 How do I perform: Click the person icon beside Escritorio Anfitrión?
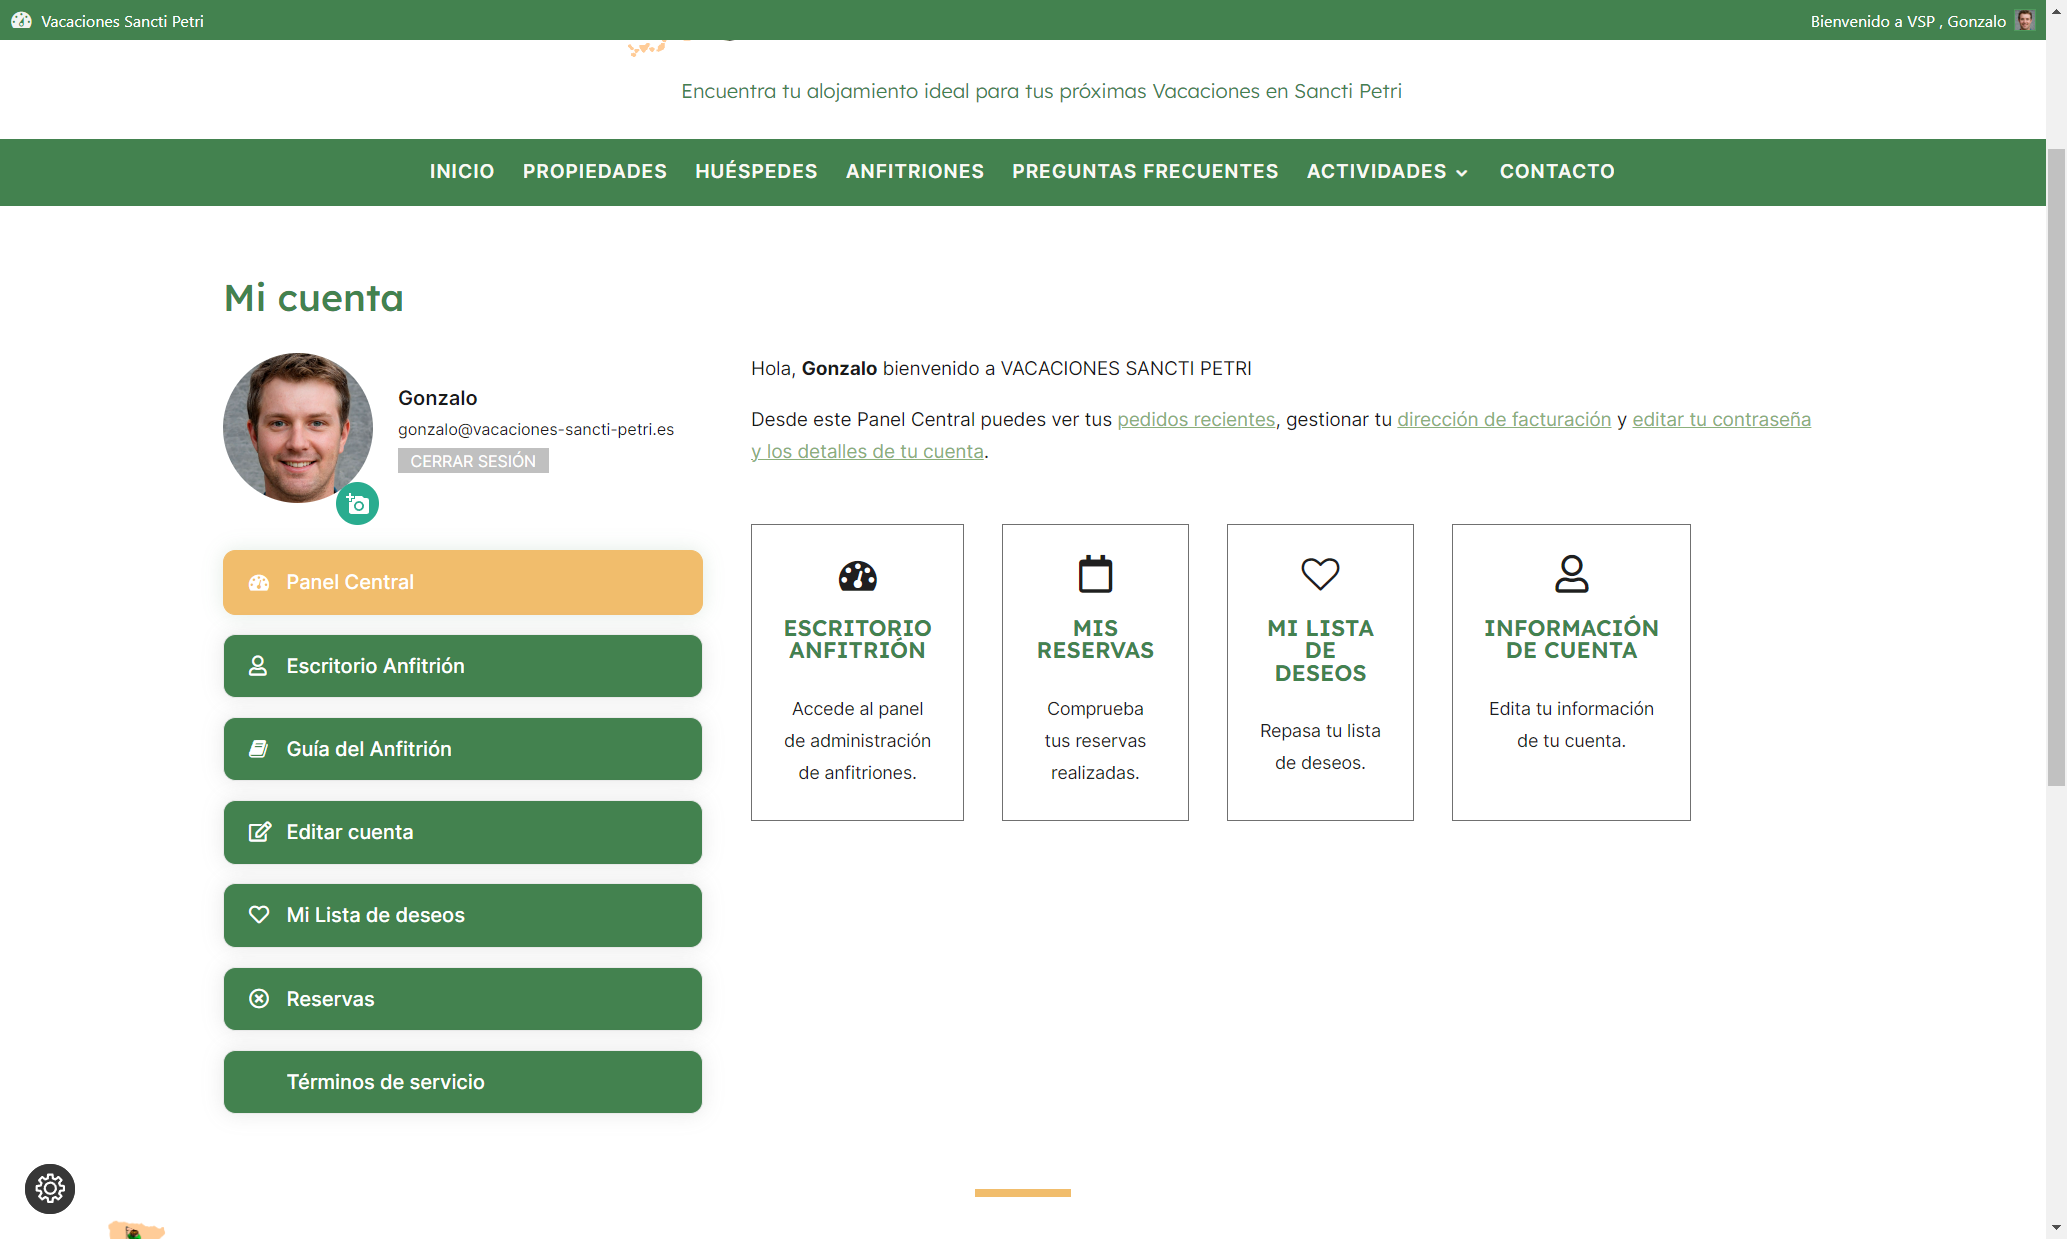258,666
